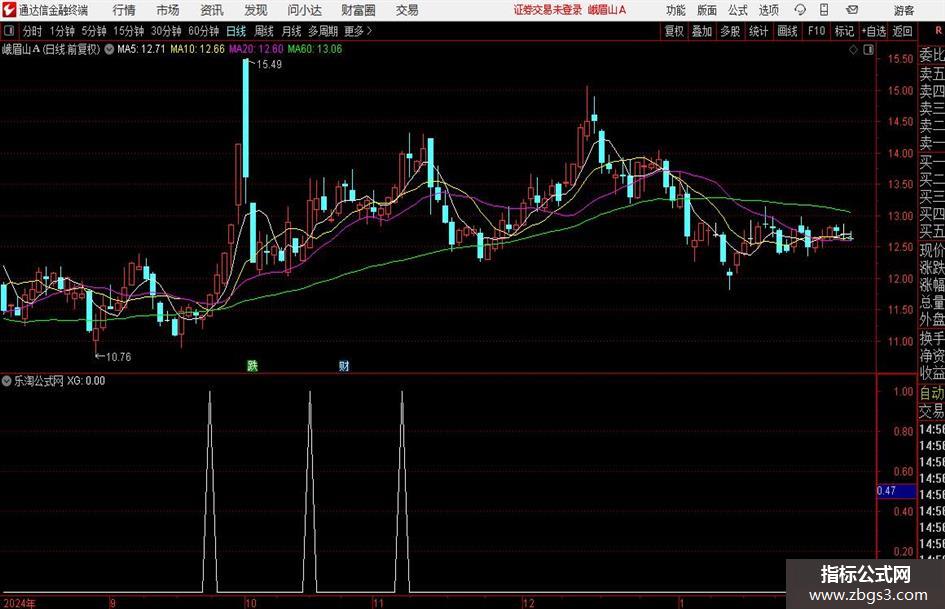Viewport: 945px width, 609px height.
Task: Open the 多周期 multi-period view
Action: tap(323, 31)
